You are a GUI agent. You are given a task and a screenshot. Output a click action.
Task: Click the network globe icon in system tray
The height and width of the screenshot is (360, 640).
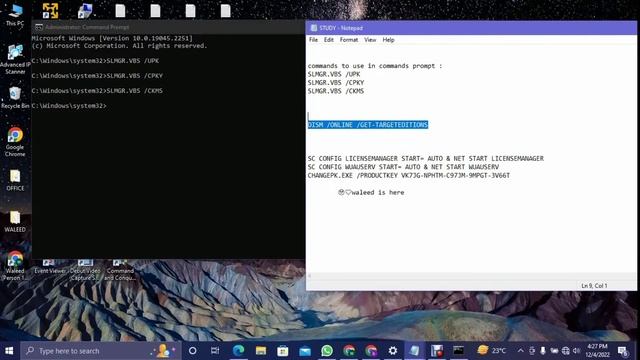click(566, 351)
